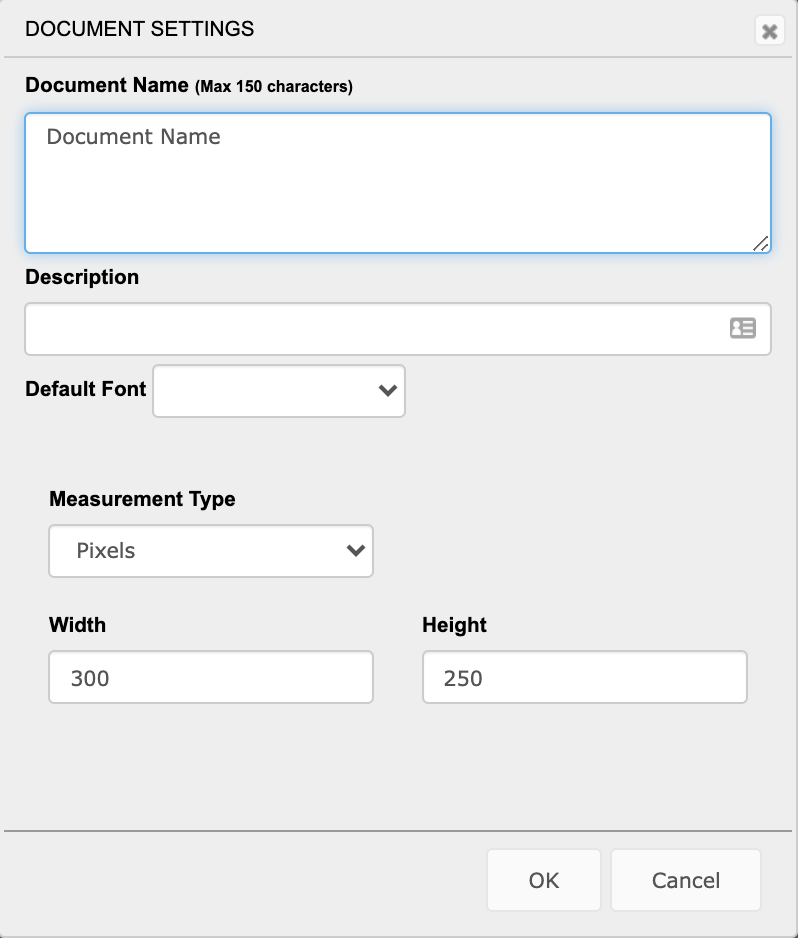Click the Height label

(454, 625)
